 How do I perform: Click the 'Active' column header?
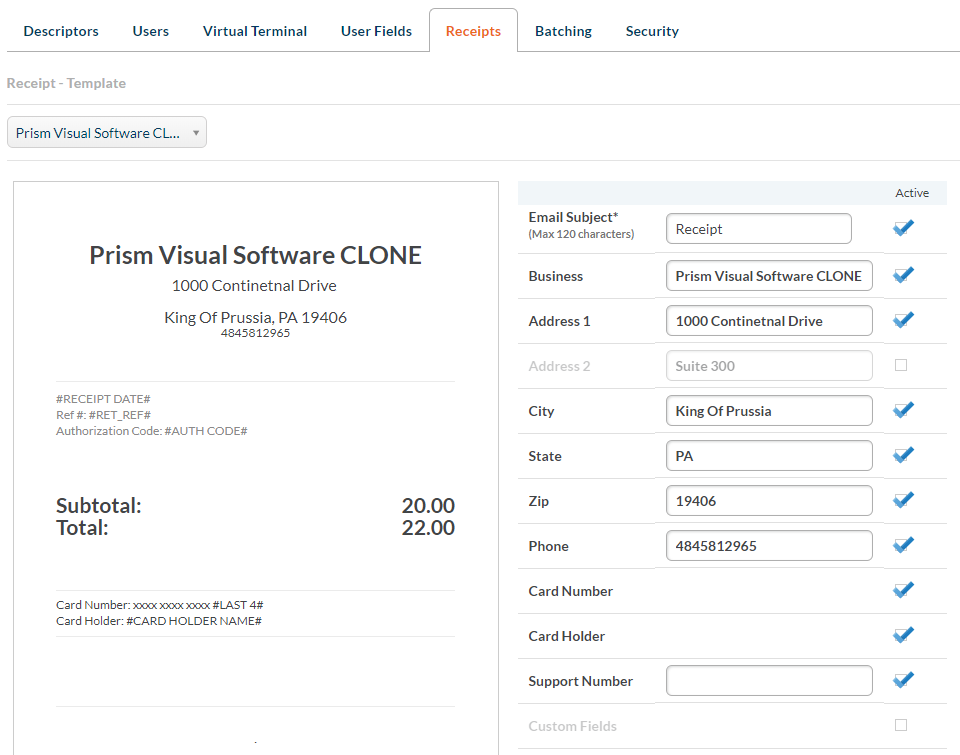coord(912,193)
